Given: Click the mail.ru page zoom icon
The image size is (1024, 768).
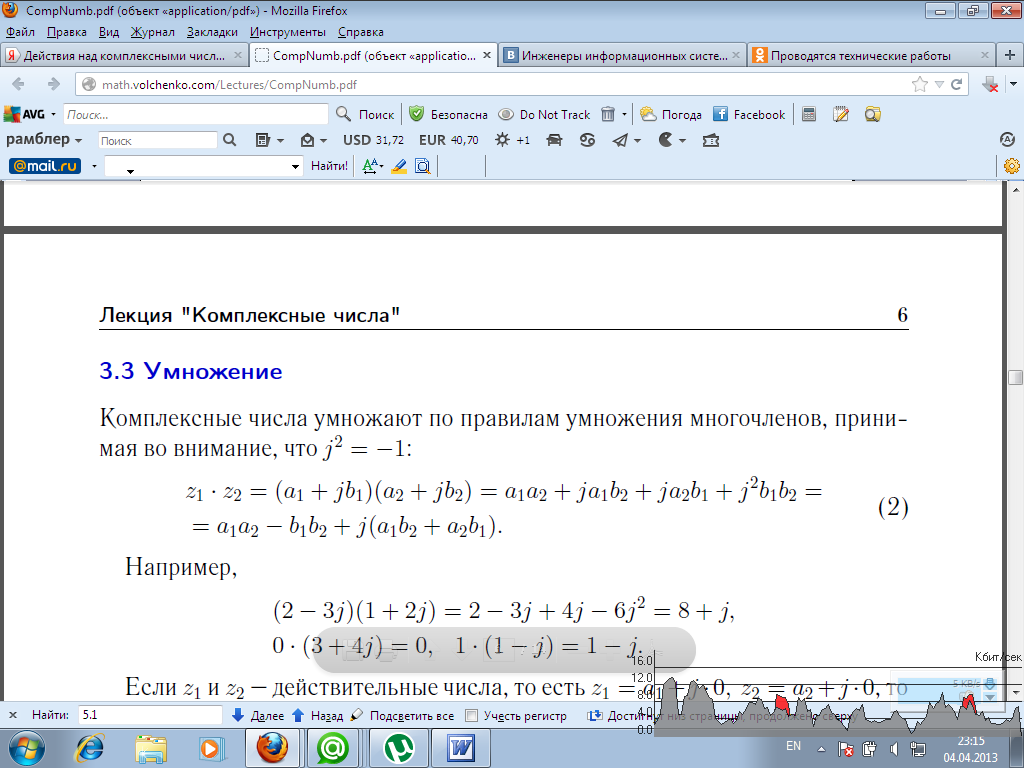Looking at the screenshot, I should pyautogui.click(x=423, y=166).
